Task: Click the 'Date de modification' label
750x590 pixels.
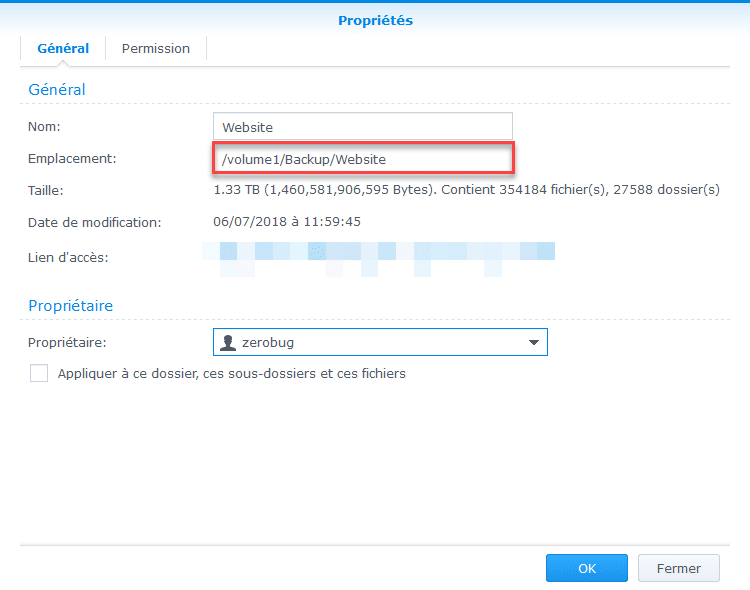Action: pos(95,222)
